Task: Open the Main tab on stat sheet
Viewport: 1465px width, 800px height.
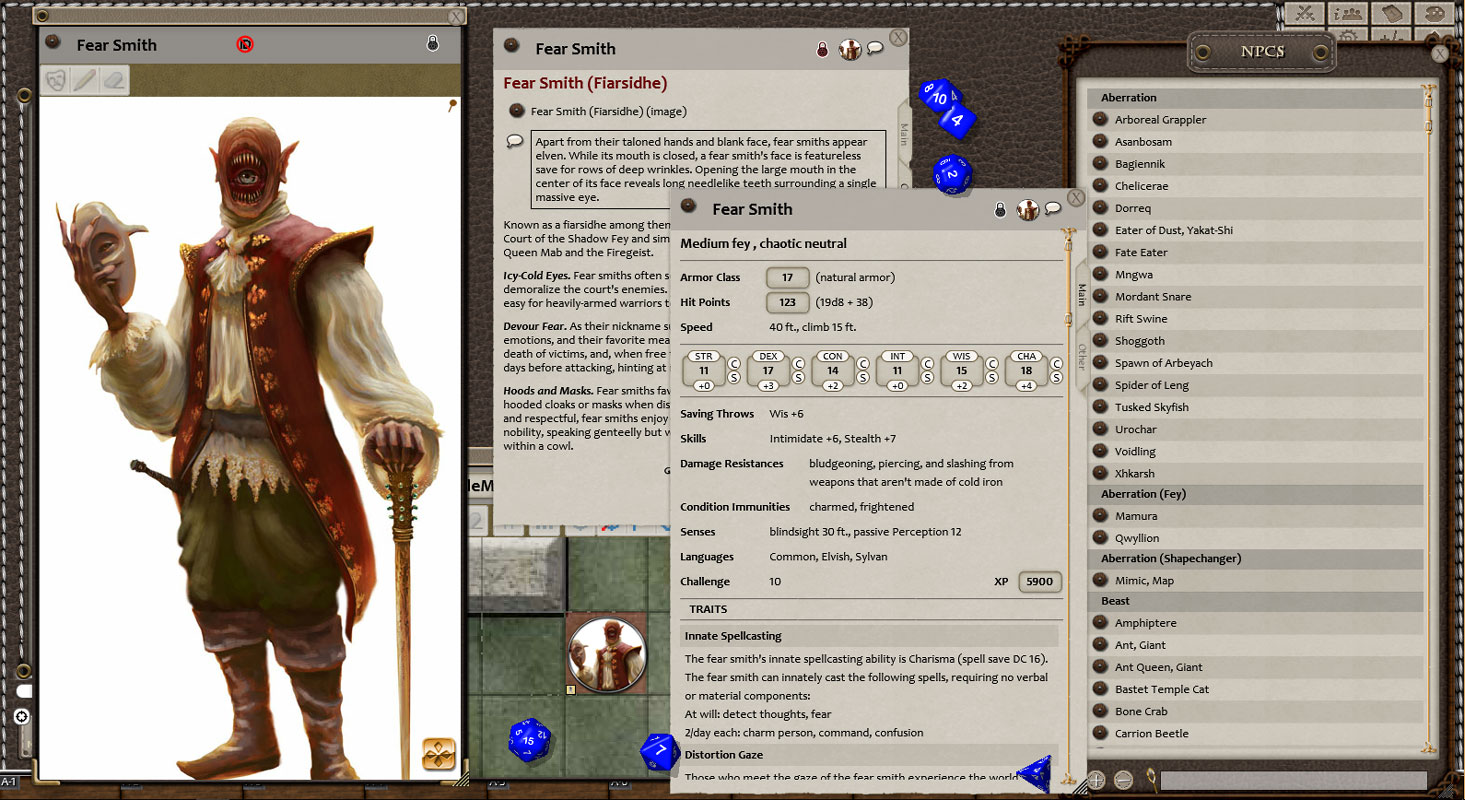Action: coord(1081,294)
